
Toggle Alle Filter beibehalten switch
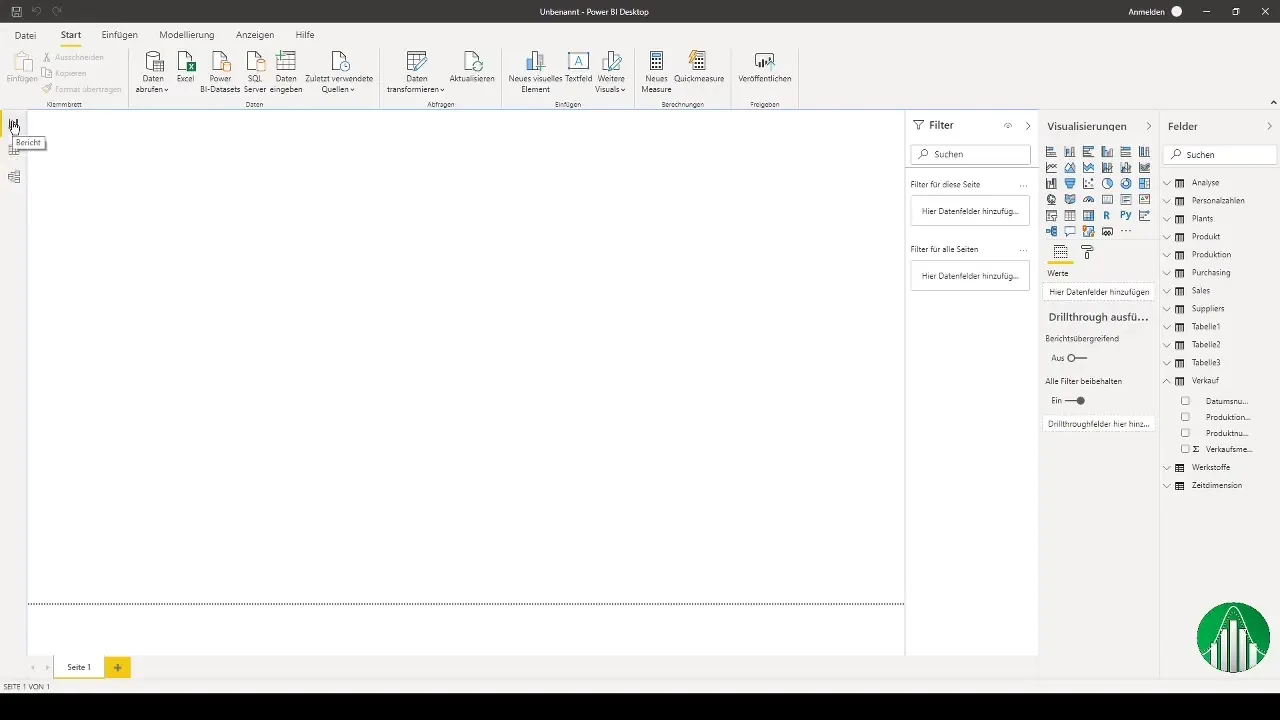1075,401
